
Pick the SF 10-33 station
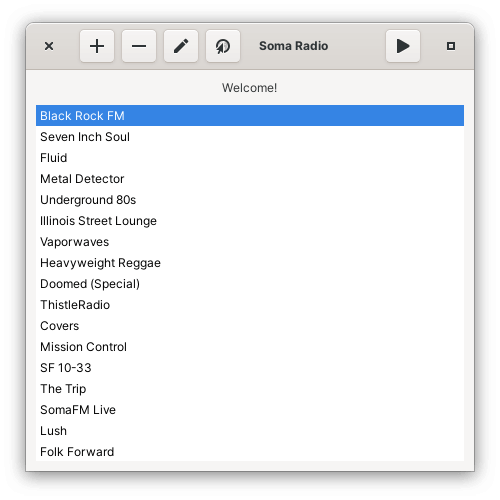(250, 368)
